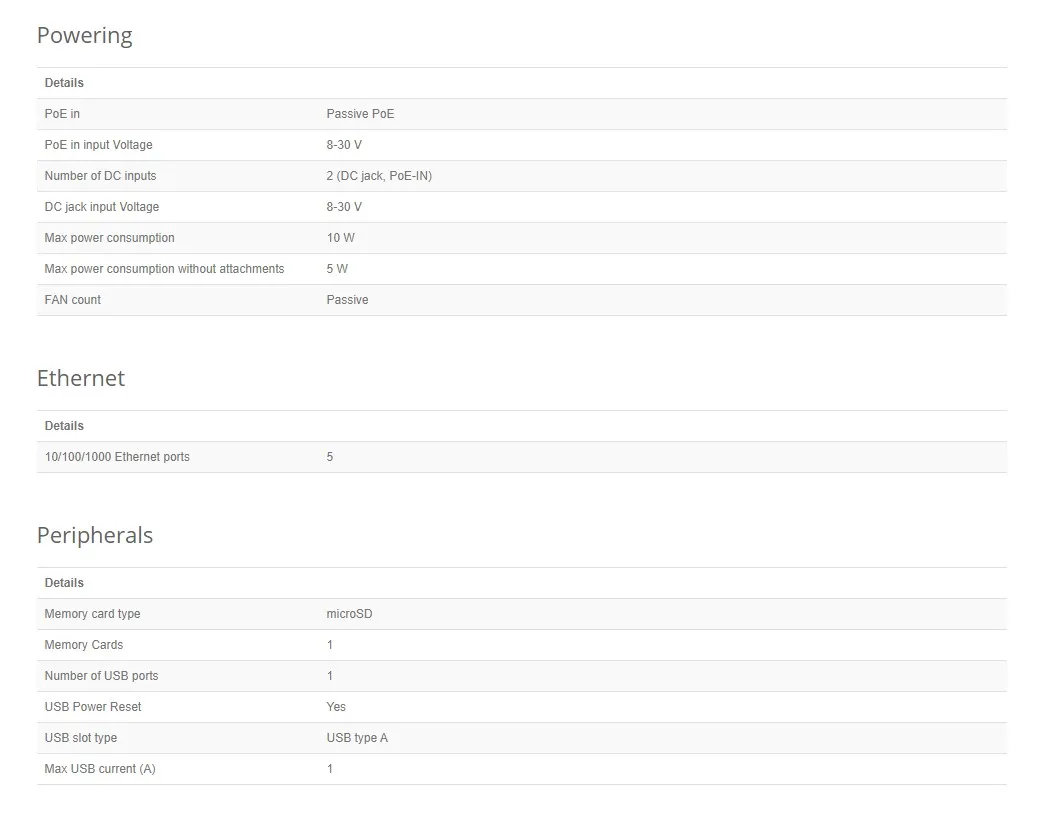Click the Details header under Ethernet

[x=64, y=426]
